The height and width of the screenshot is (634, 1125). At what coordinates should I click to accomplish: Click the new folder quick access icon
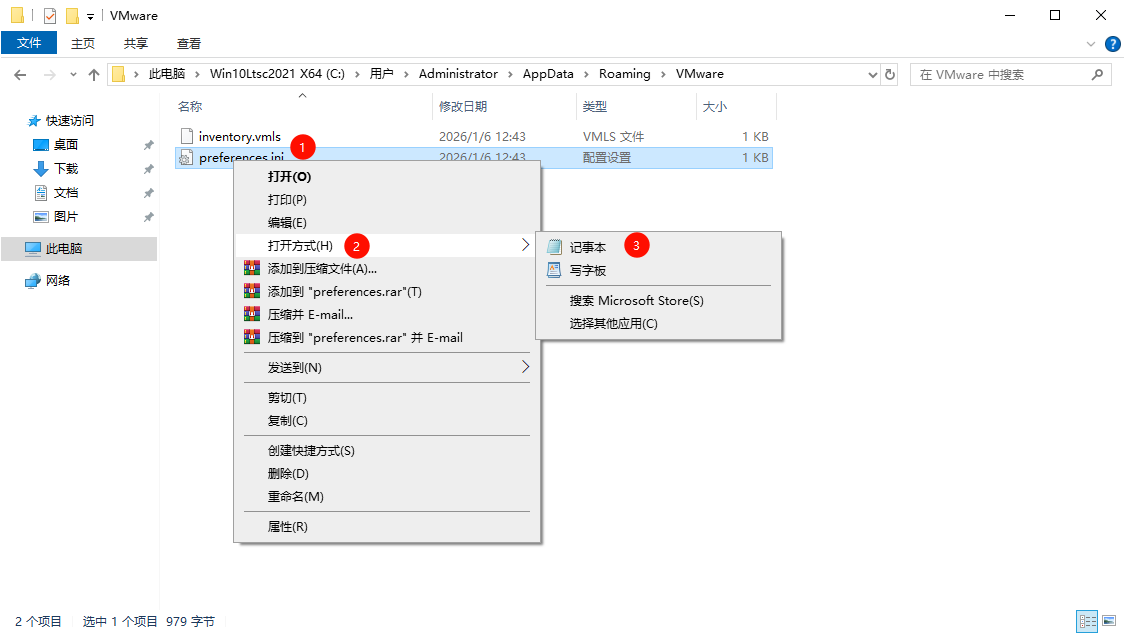72,16
